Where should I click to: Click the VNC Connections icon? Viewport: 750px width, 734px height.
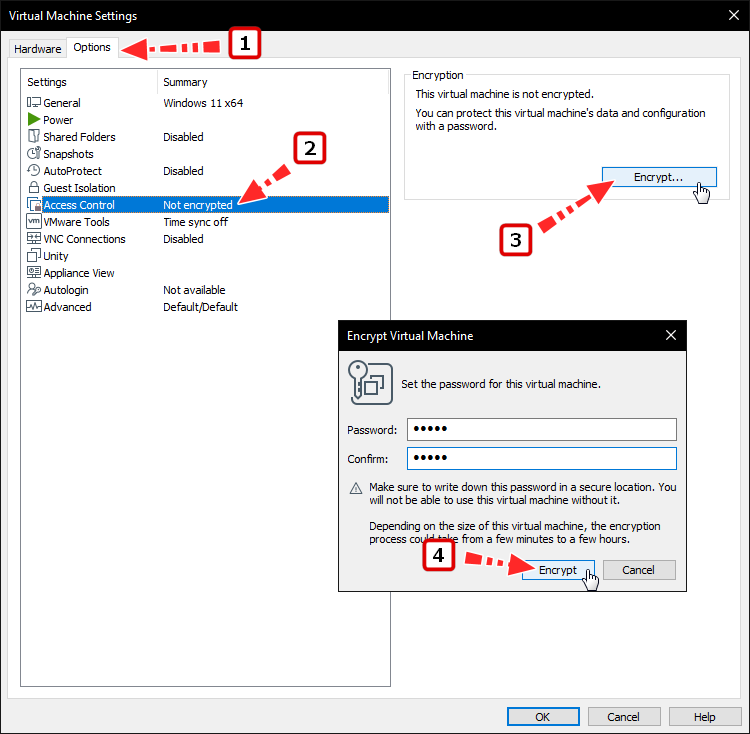point(33,238)
